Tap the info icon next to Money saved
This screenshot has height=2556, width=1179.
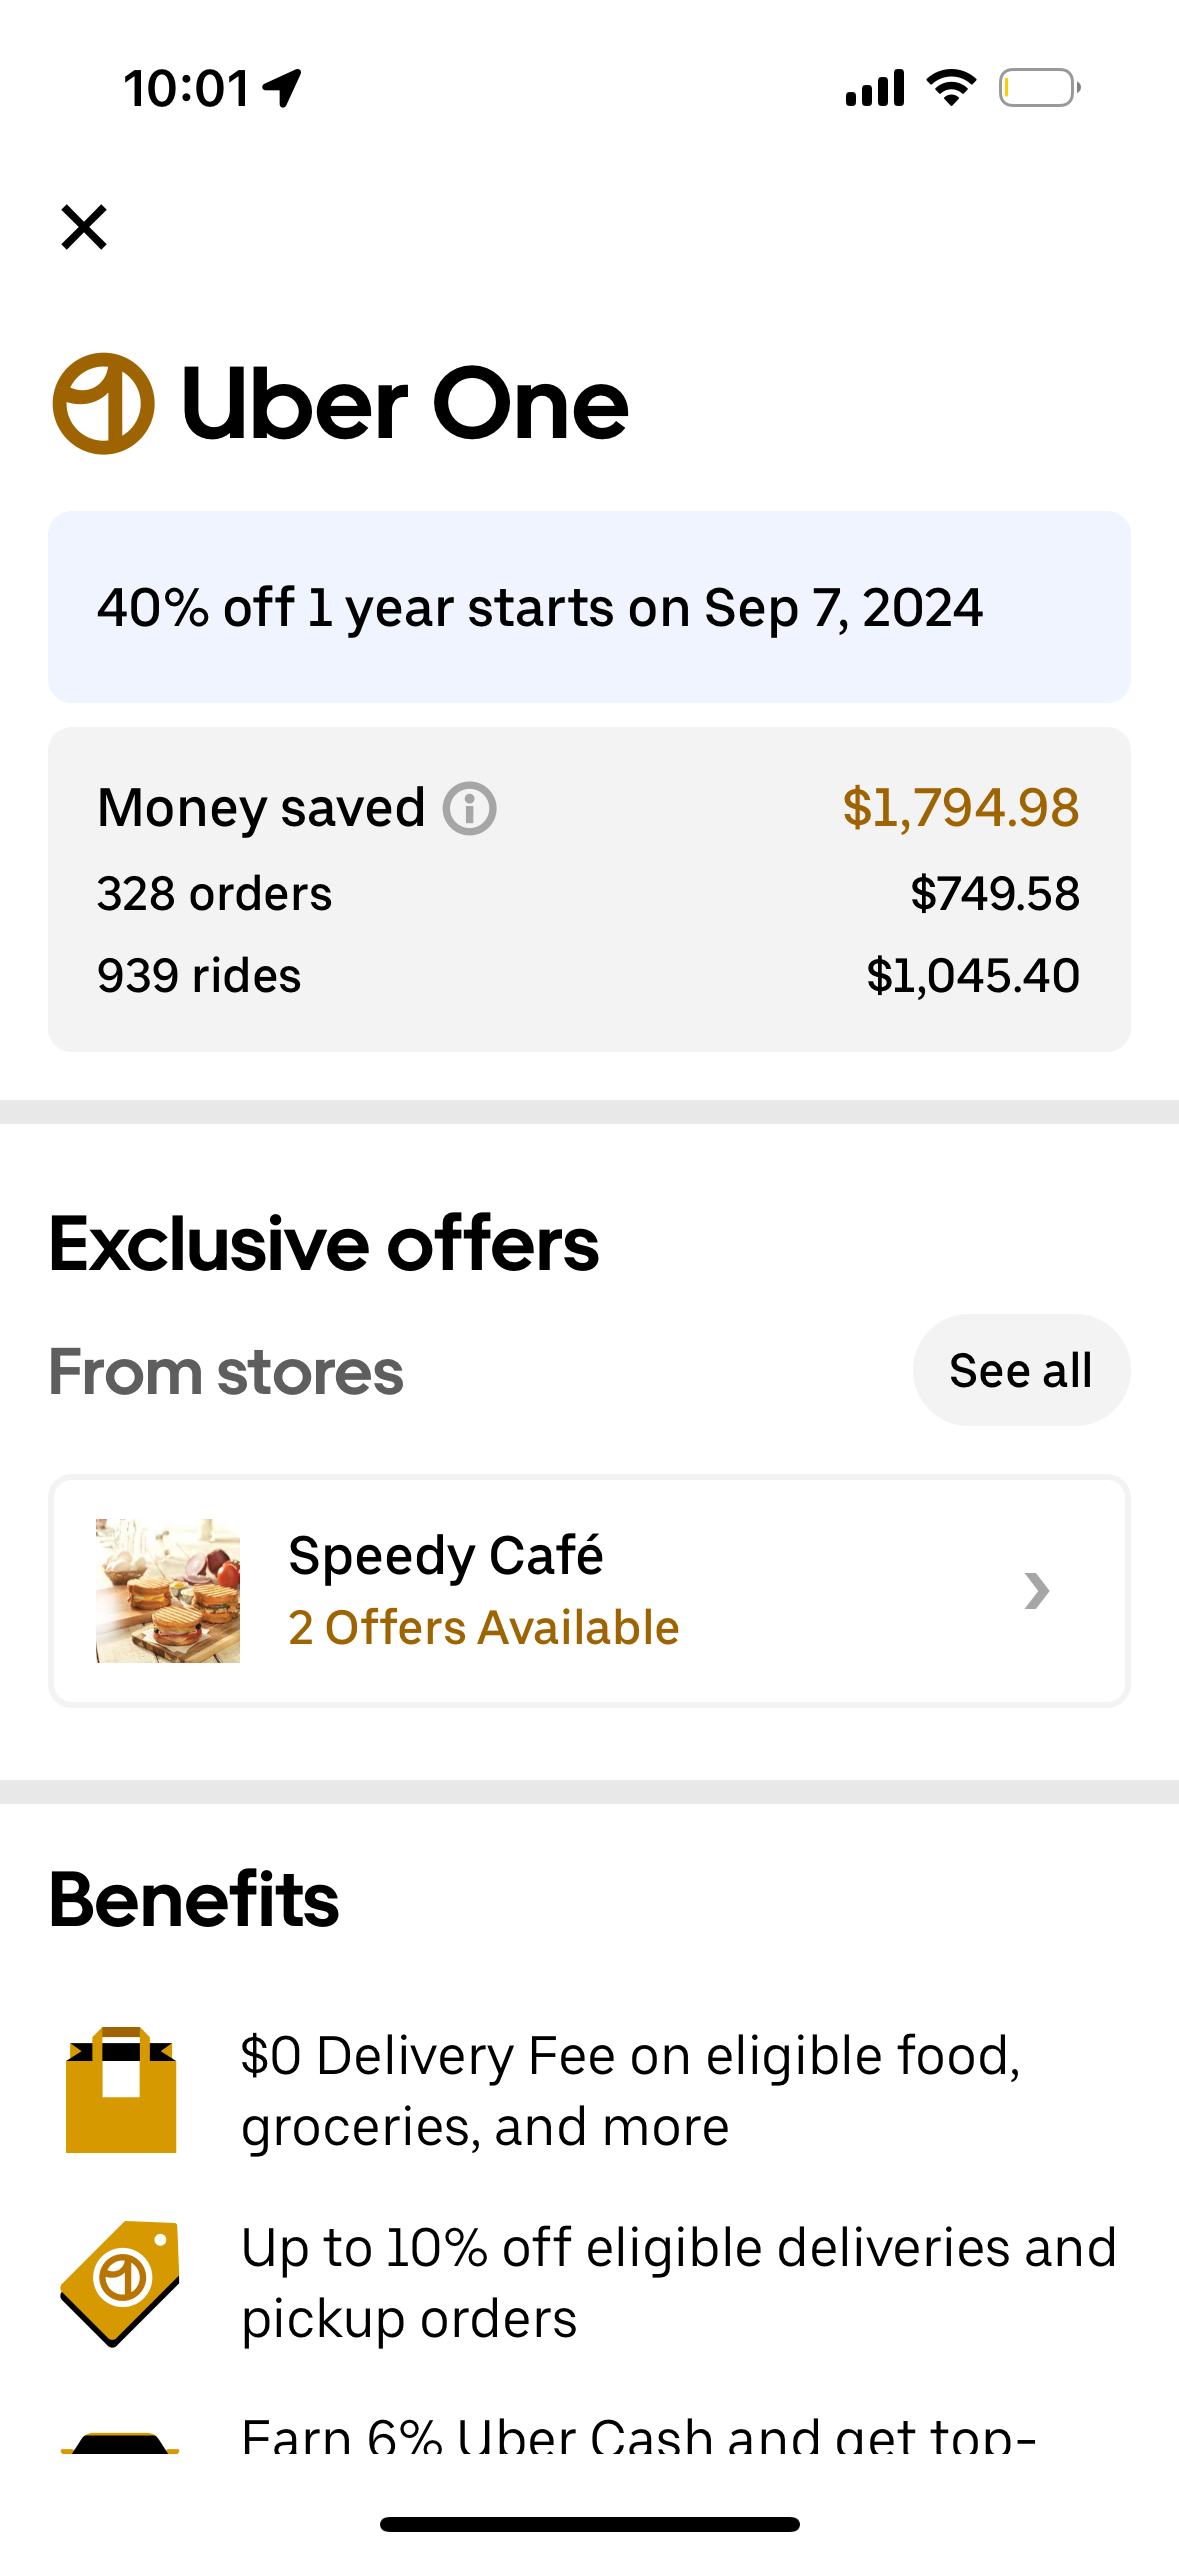469,807
